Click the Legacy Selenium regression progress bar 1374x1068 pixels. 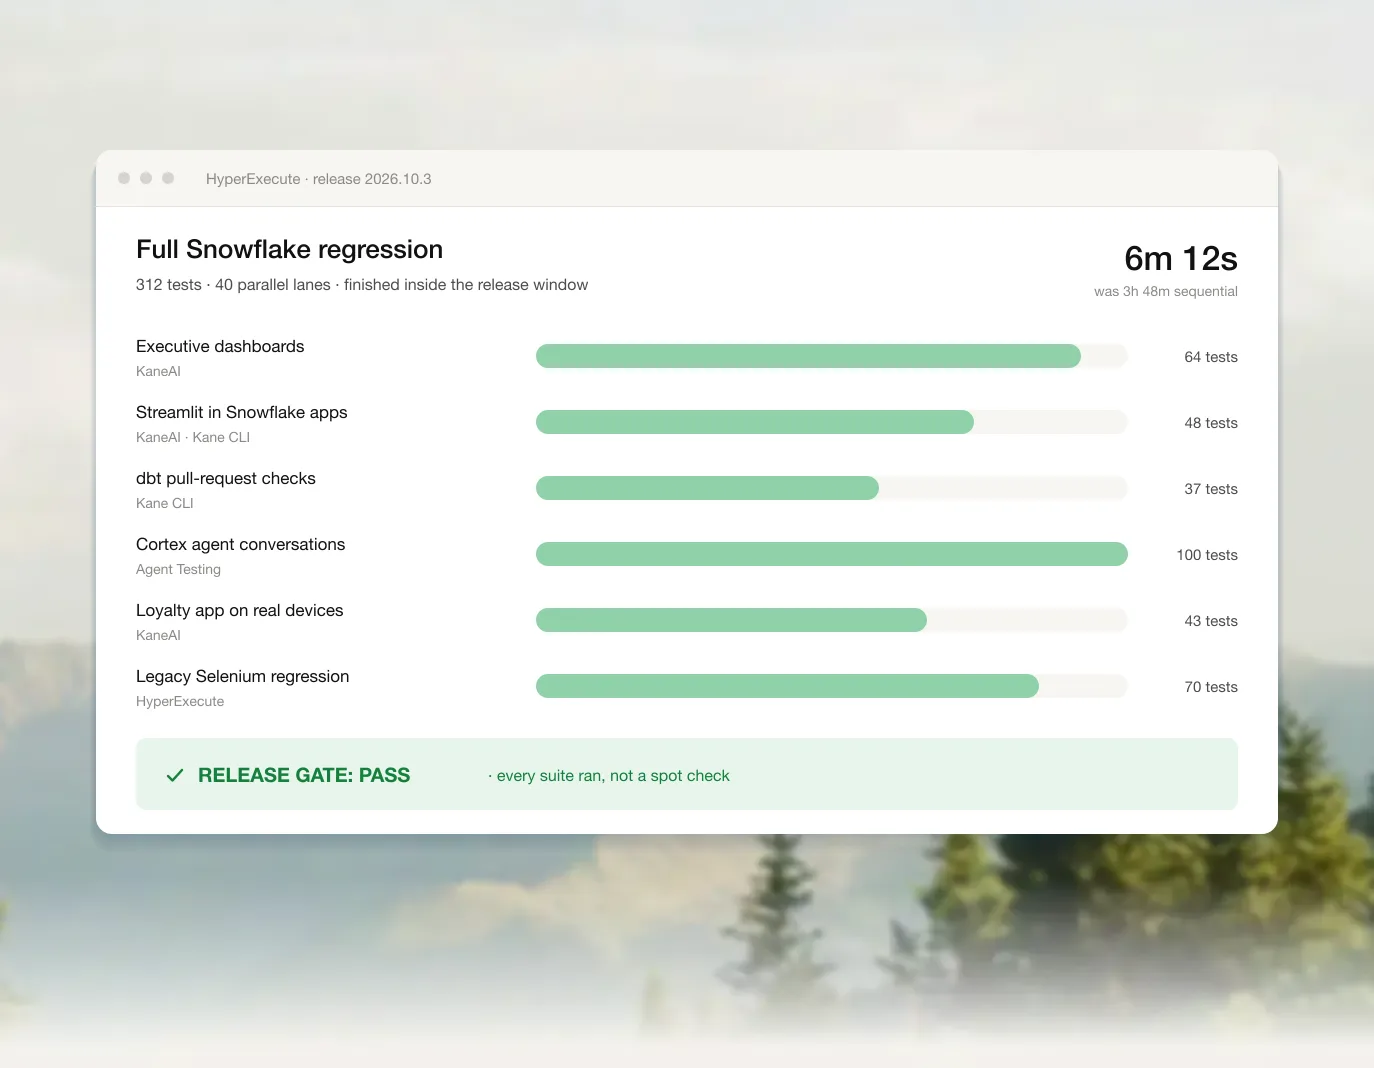pyautogui.click(x=832, y=686)
